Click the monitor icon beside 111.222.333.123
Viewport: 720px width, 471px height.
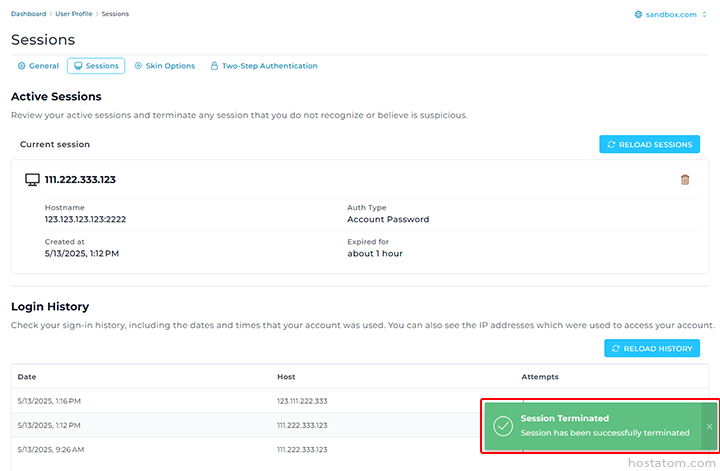(32, 180)
